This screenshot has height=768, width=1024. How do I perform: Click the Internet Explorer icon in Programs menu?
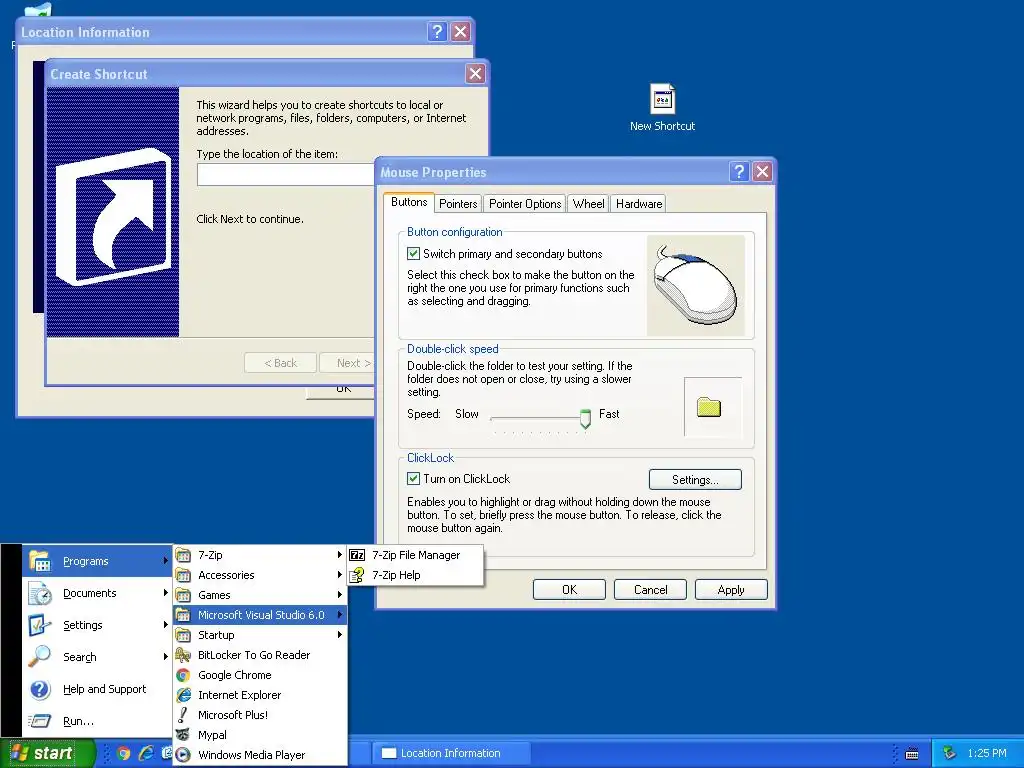(184, 695)
